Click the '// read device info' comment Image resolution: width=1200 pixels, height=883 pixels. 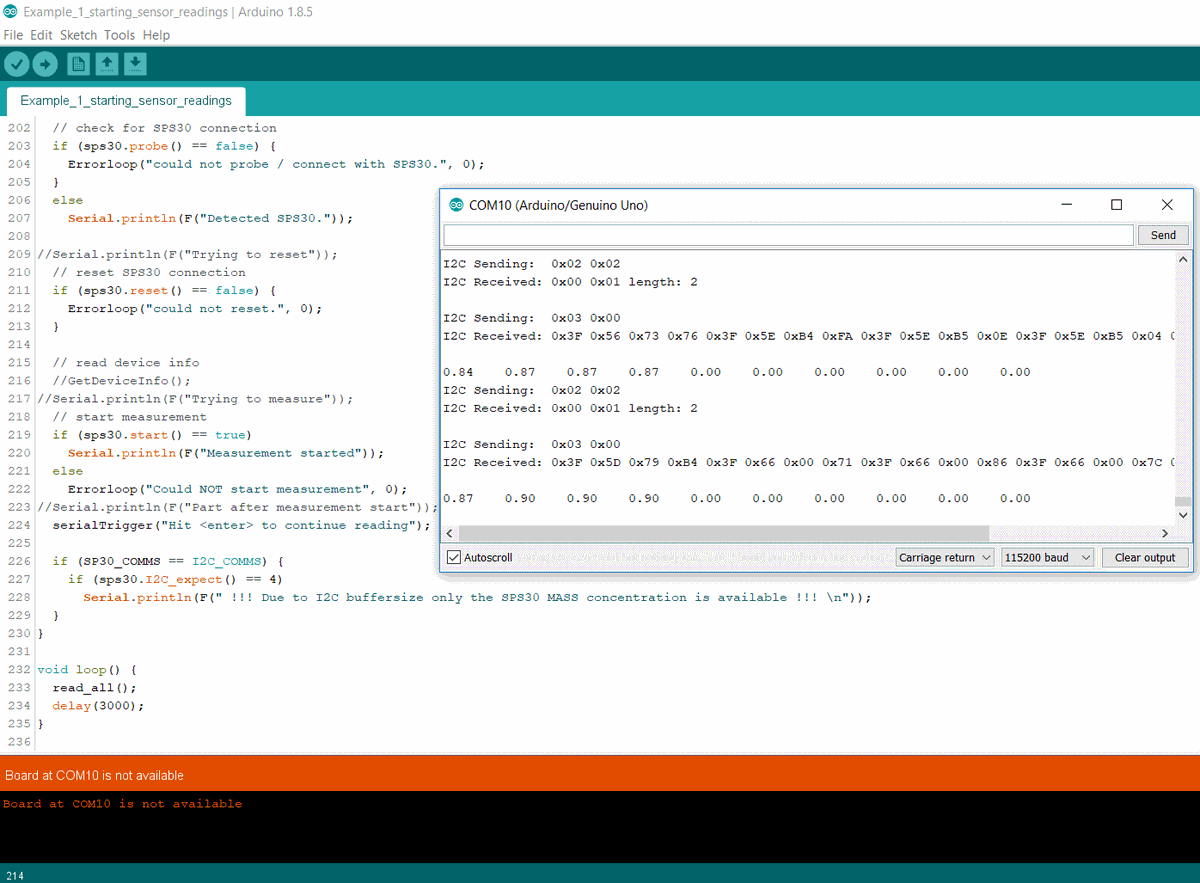[125, 363]
